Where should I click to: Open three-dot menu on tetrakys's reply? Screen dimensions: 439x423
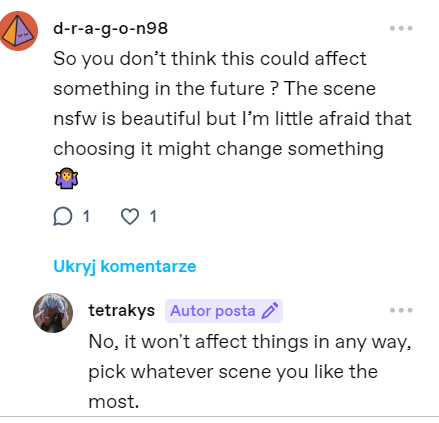(401, 310)
